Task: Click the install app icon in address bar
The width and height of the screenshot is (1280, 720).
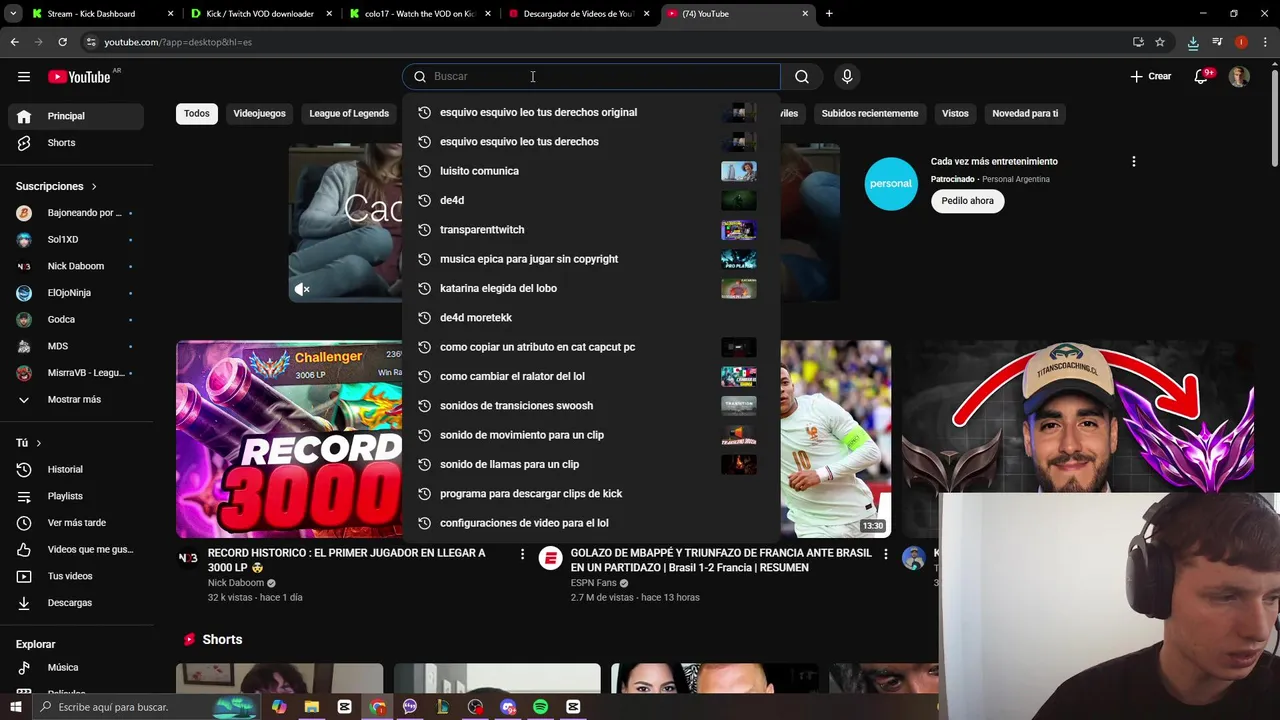Action: pos(1138,42)
